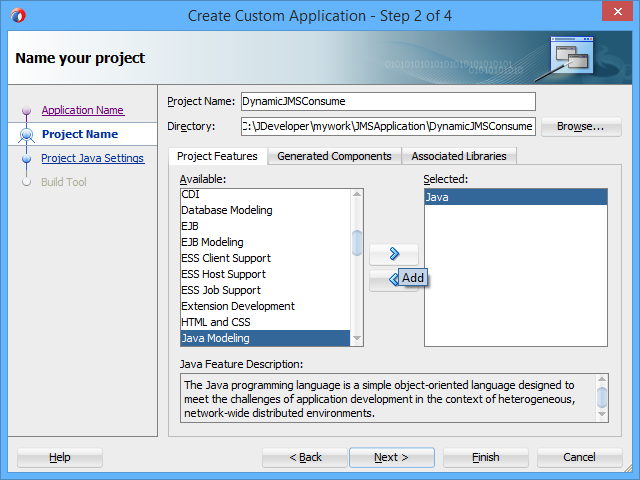Image resolution: width=640 pixels, height=480 pixels.
Task: Close the Create Custom Application dialog
Action: pos(618,11)
